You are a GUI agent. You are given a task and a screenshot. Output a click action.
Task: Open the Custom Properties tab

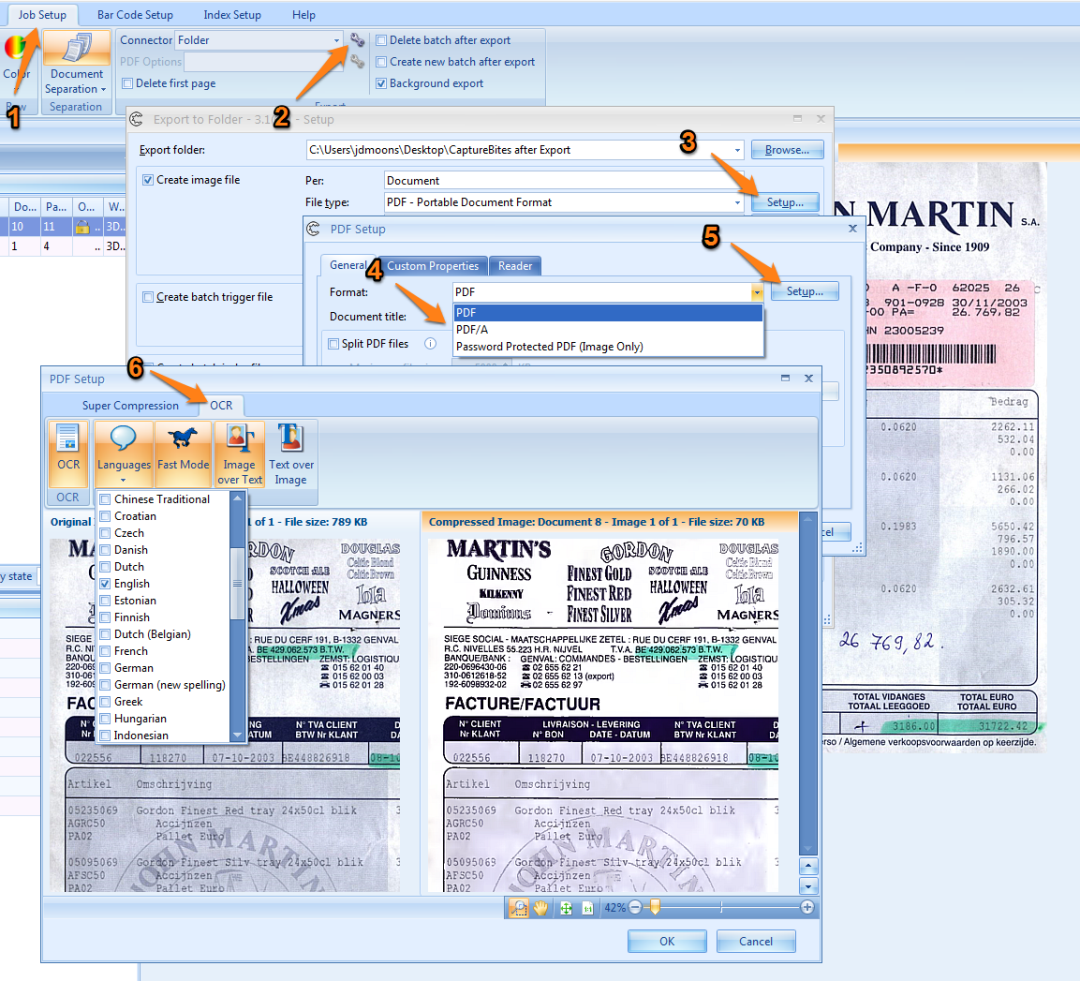pos(433,266)
